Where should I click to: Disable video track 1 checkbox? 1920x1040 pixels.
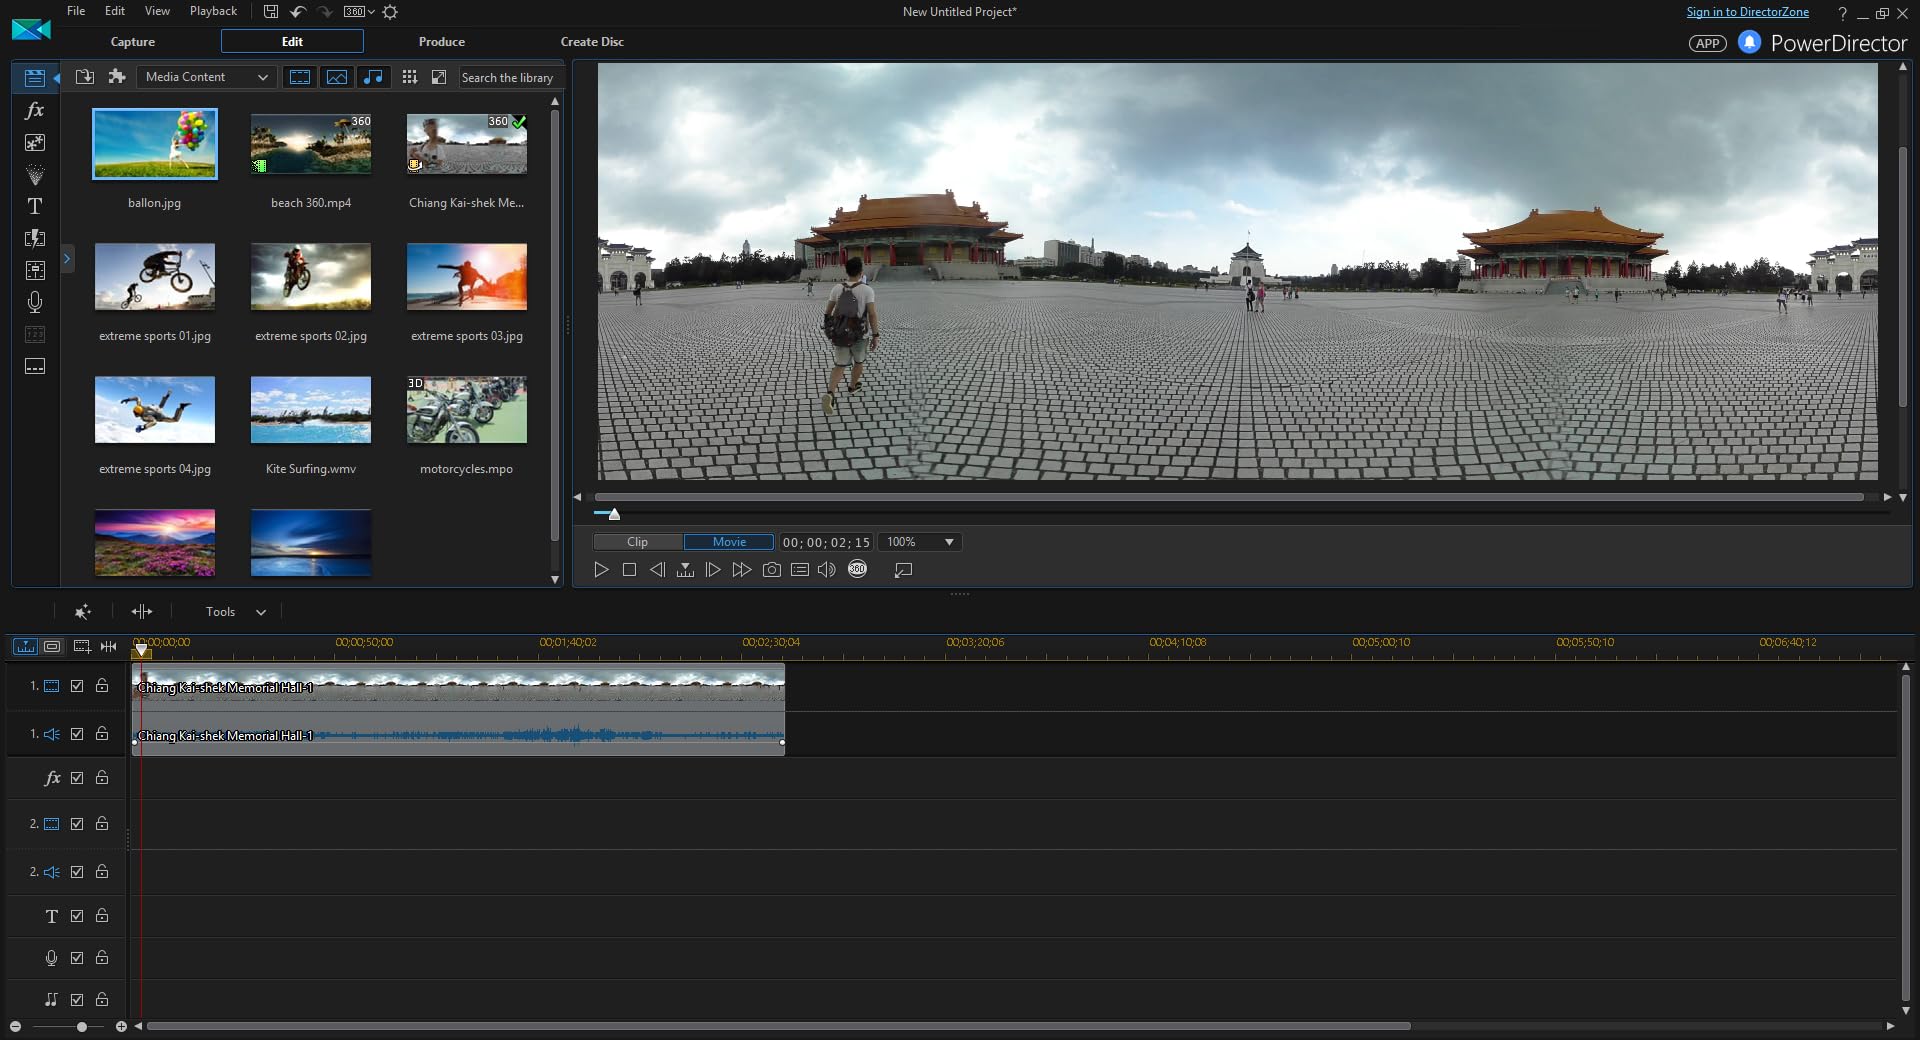(x=77, y=686)
